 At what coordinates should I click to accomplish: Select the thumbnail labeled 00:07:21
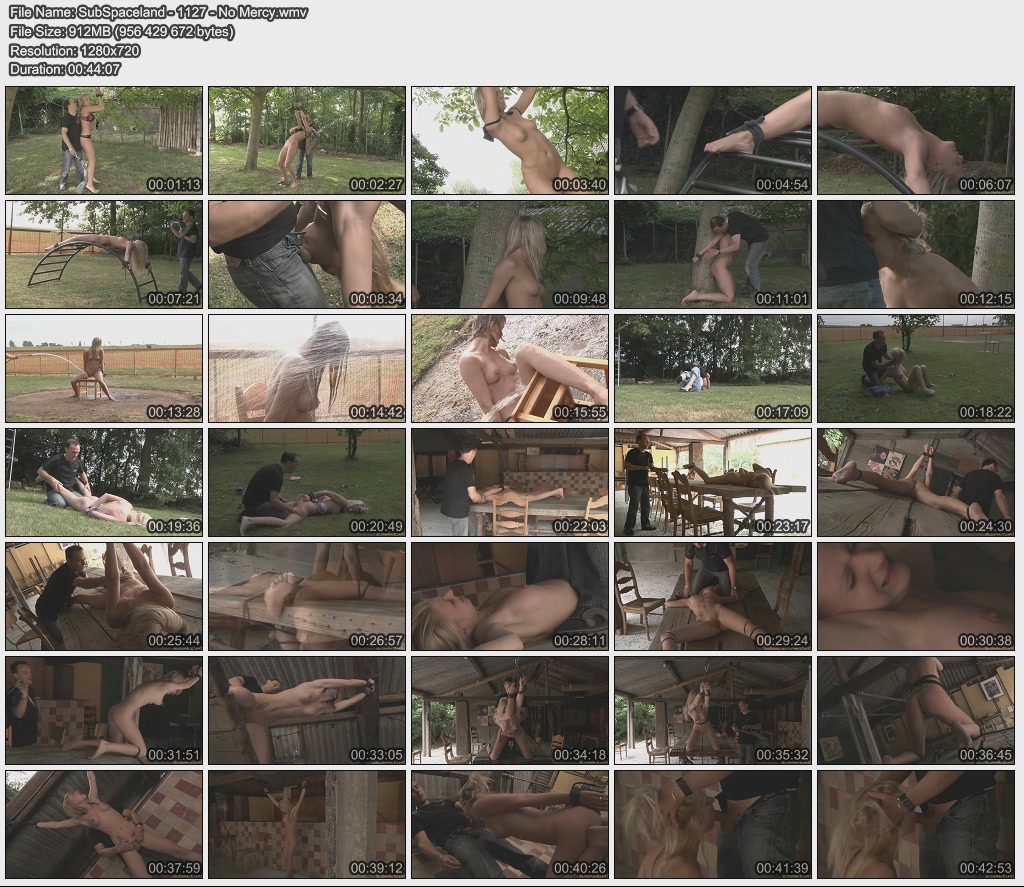pos(104,254)
